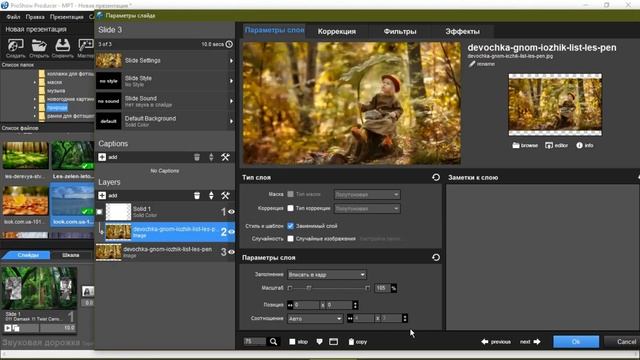640x360 pixels.
Task: Open Соотношение Авто dropdown
Action: [315, 318]
